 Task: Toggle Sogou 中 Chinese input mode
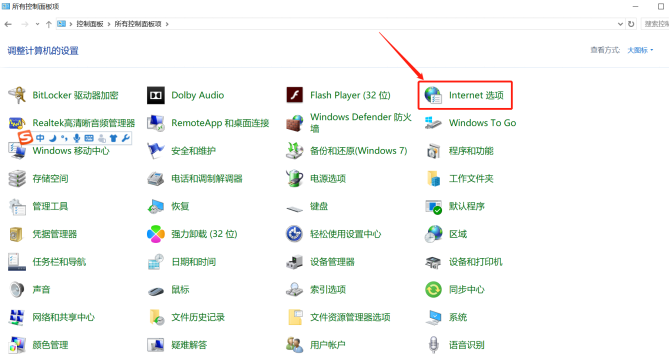[40, 138]
